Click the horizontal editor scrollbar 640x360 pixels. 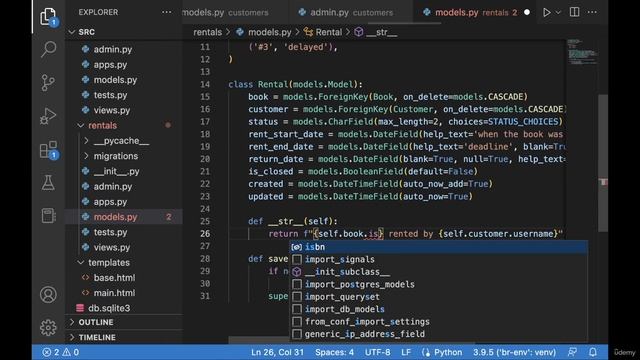point(351,340)
